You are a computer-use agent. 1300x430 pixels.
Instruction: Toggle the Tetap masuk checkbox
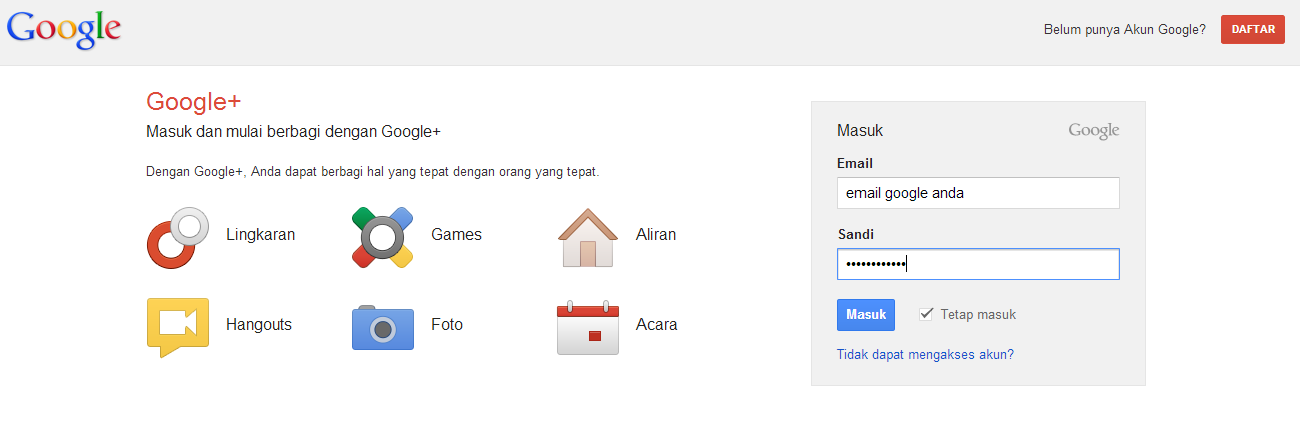pyautogui.click(x=926, y=314)
